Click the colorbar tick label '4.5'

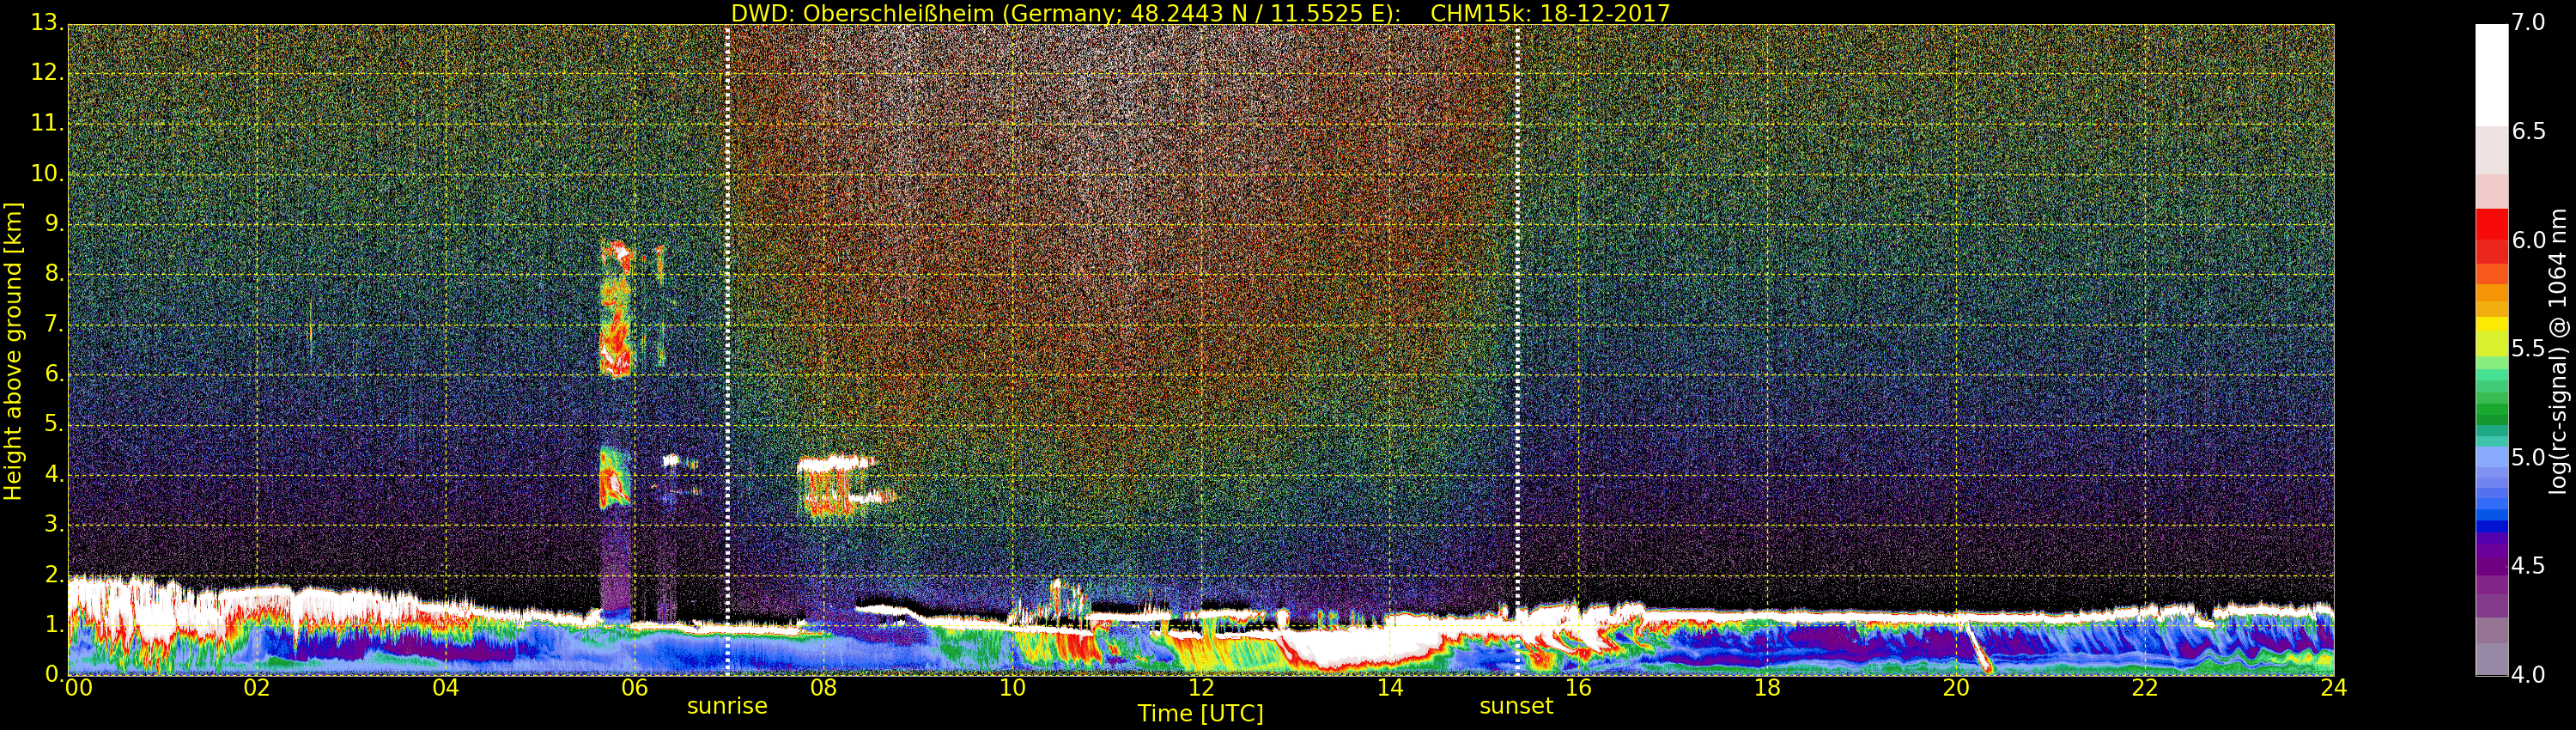[x=2528, y=566]
